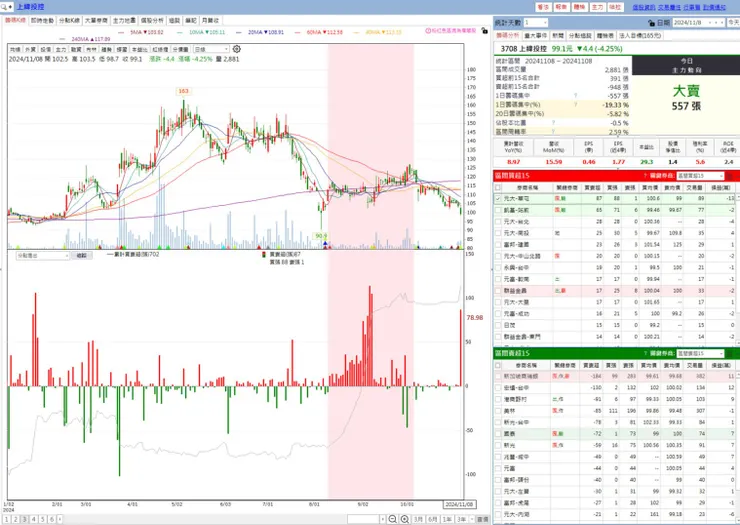Toggle the 5MA line legend

pos(140,32)
